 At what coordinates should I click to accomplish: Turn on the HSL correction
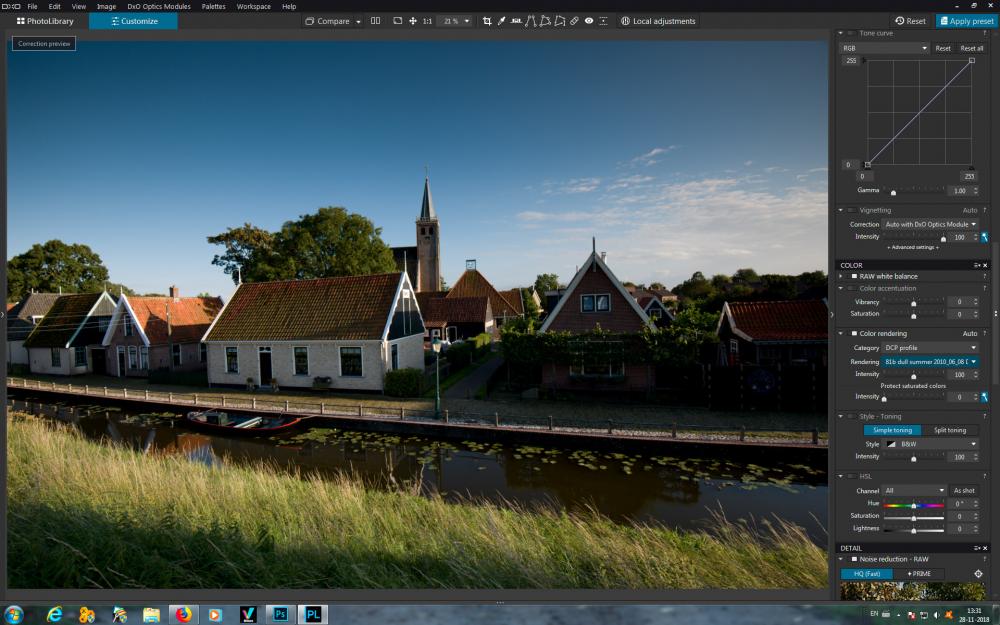click(851, 476)
